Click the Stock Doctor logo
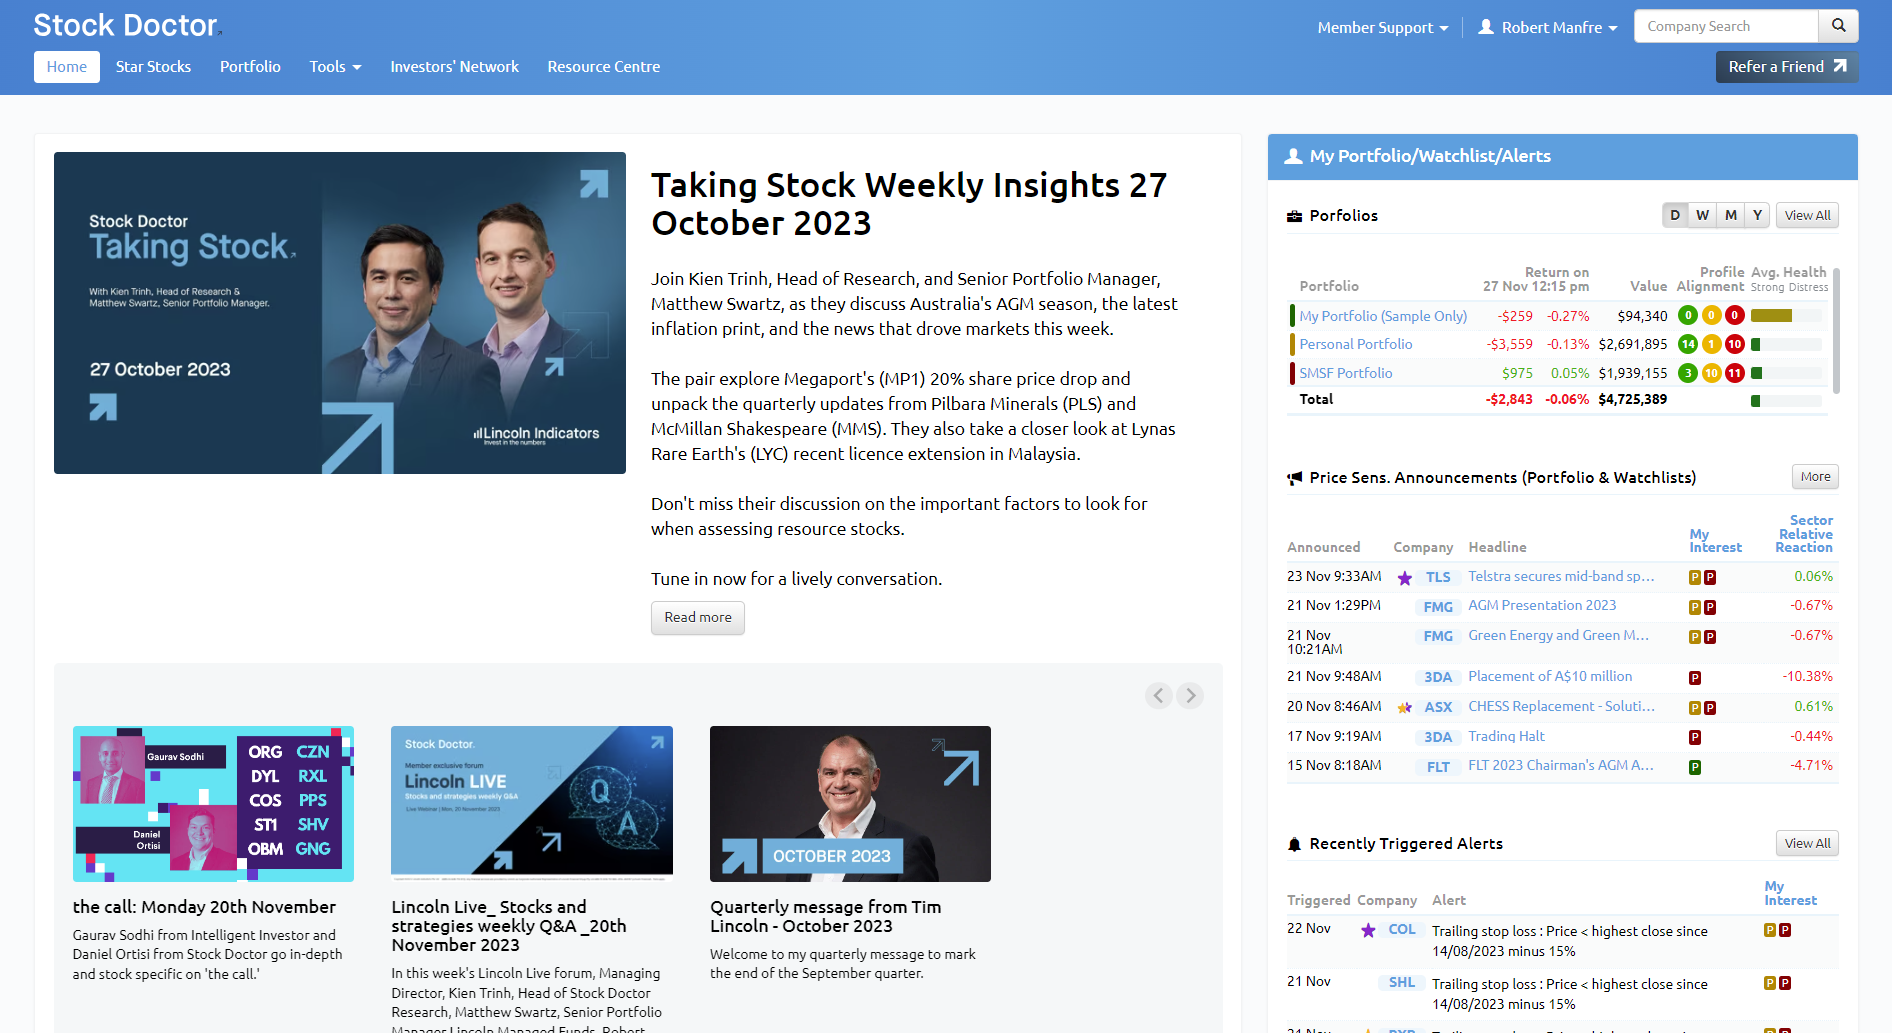This screenshot has width=1892, height=1033. (x=126, y=25)
